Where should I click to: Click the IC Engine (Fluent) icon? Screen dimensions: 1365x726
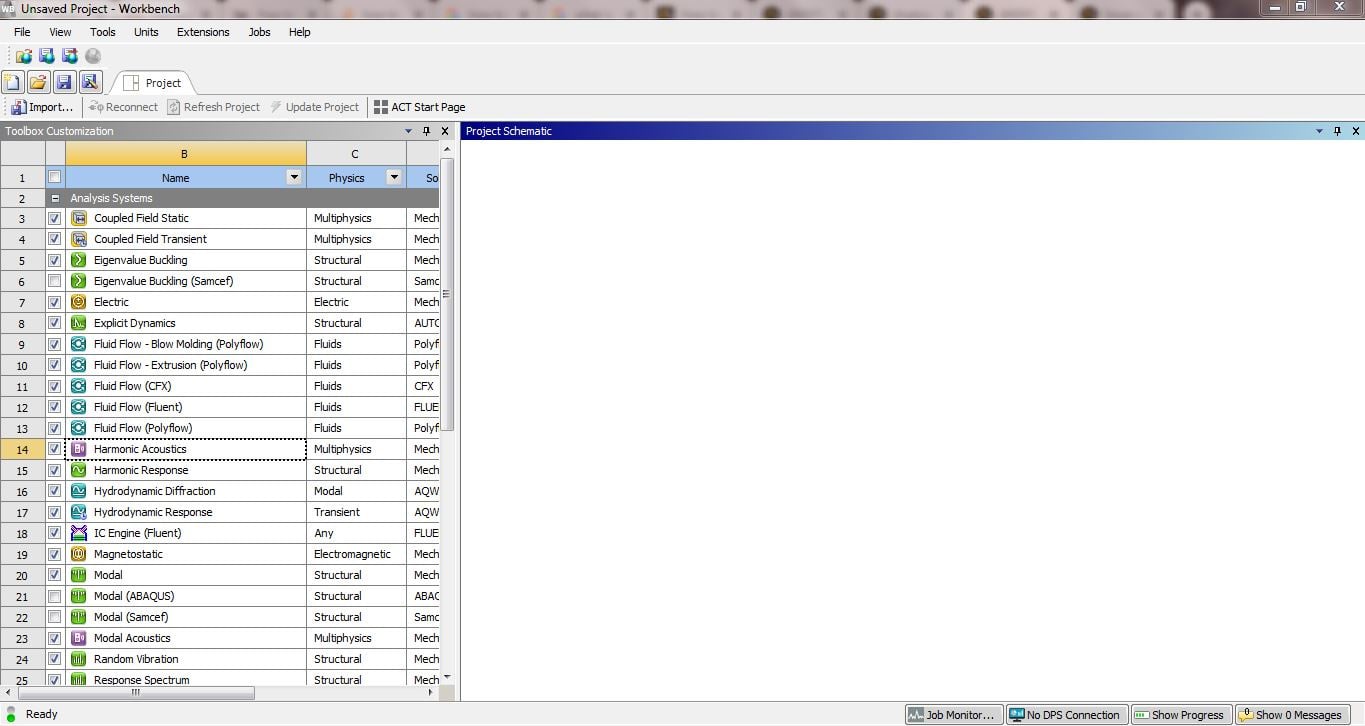pyautogui.click(x=79, y=533)
